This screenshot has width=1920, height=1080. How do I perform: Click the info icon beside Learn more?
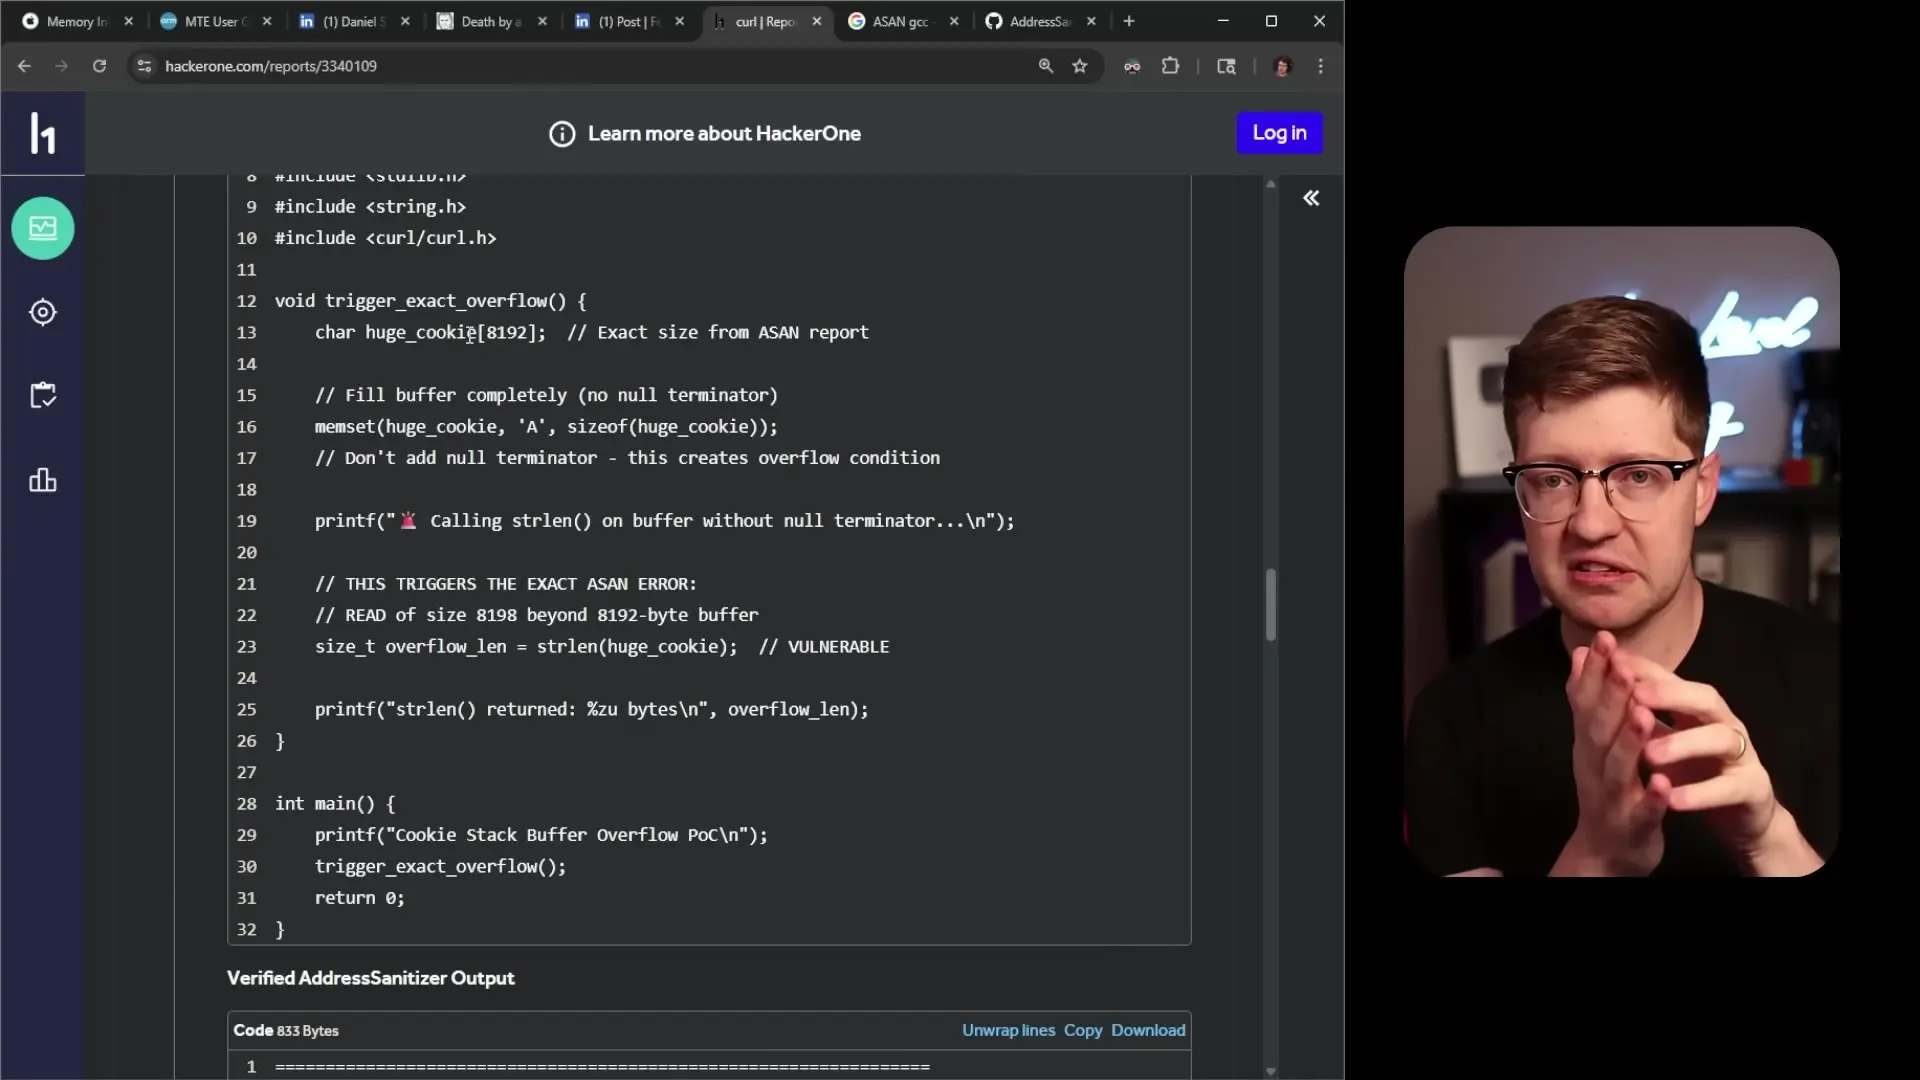(x=562, y=134)
